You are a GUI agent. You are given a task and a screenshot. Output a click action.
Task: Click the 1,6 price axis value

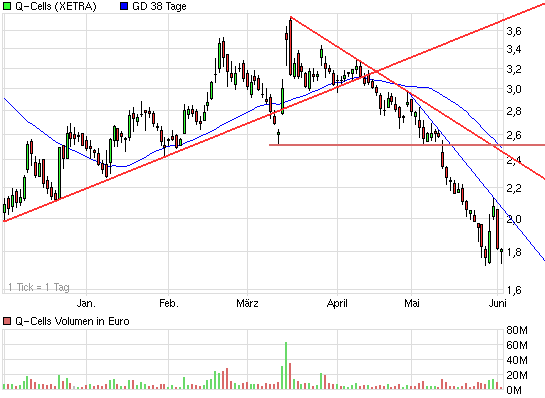[x=514, y=290]
